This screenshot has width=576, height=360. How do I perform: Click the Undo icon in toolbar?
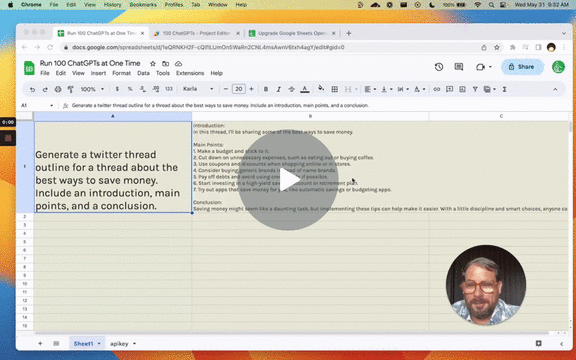coord(32,89)
